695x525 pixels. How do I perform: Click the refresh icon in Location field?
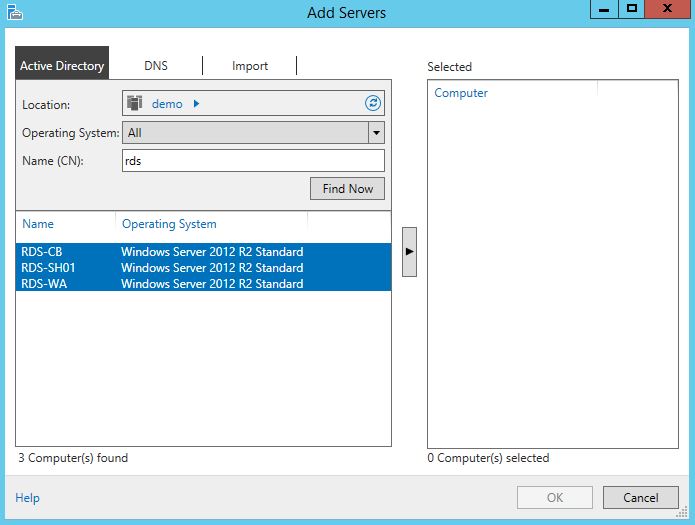(373, 103)
